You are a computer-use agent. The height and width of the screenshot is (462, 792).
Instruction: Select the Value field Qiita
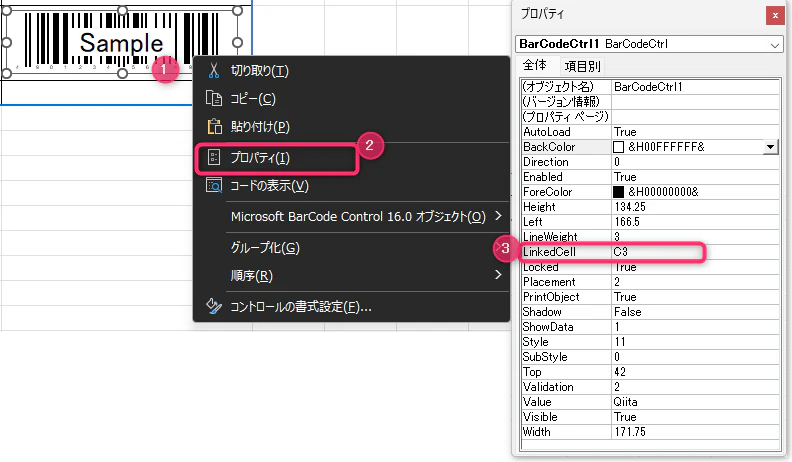click(x=625, y=402)
